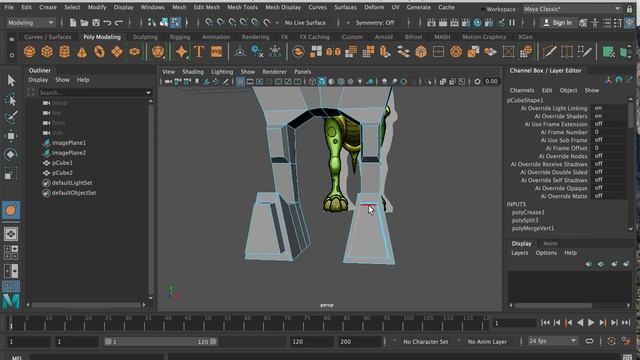The height and width of the screenshot is (360, 640).
Task: Switch to the Sculpting shelf tab
Action: pyautogui.click(x=145, y=37)
